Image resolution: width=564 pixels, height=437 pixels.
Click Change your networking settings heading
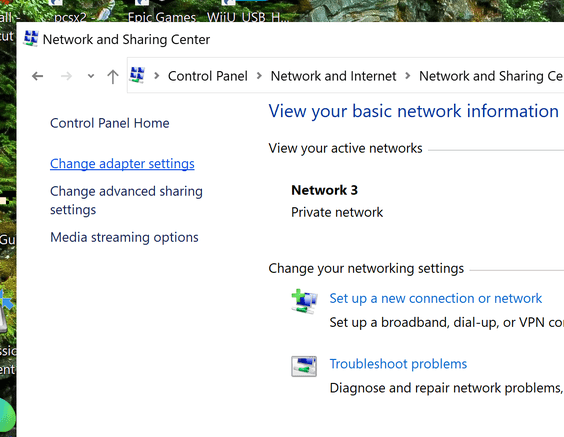(x=366, y=268)
